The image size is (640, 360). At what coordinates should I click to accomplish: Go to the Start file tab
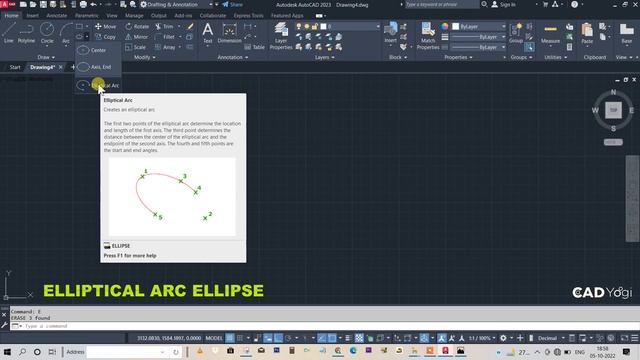click(x=15, y=67)
